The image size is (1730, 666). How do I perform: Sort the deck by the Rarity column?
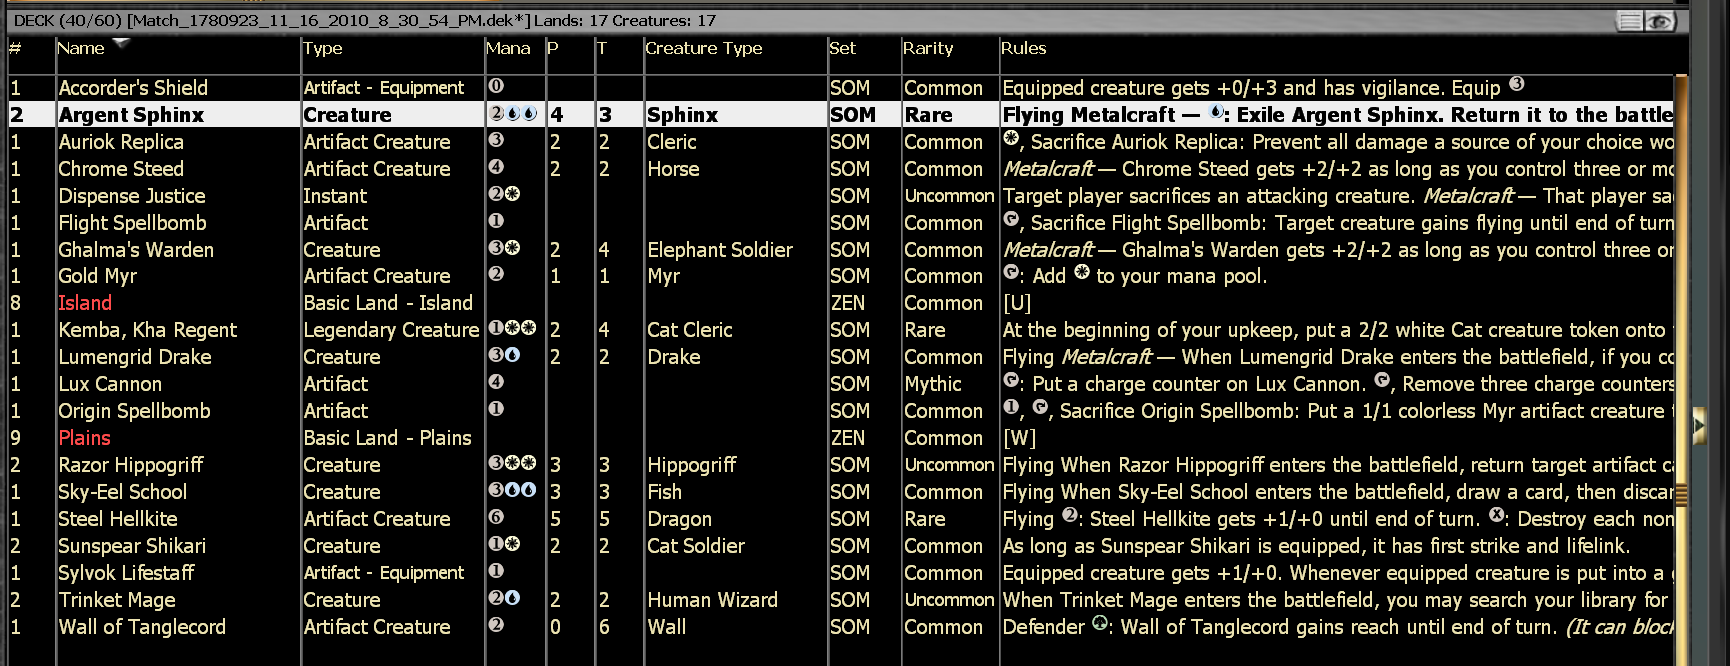click(929, 48)
